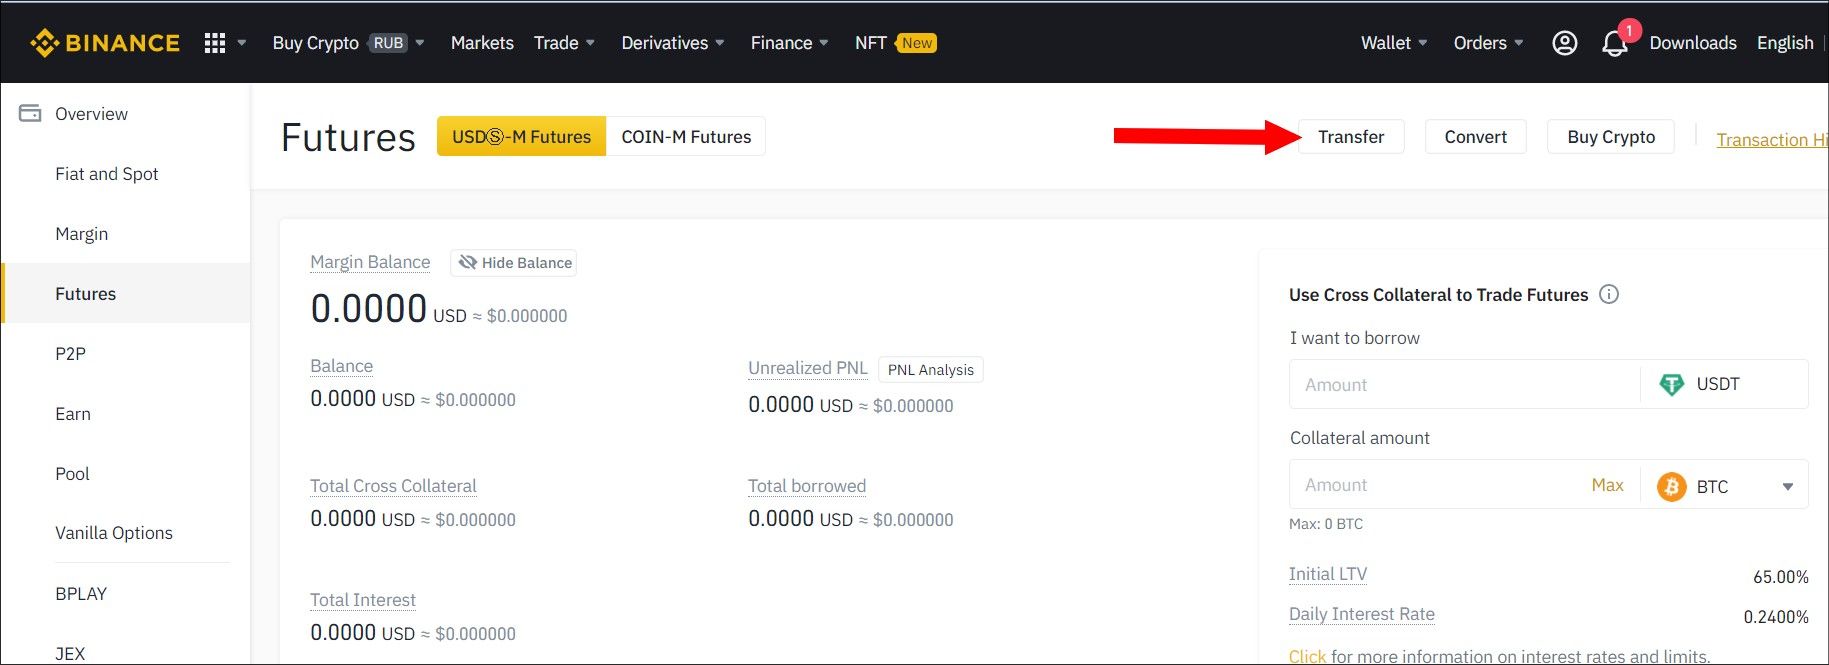
Task: Click the Overview wallet card icon
Action: click(30, 113)
